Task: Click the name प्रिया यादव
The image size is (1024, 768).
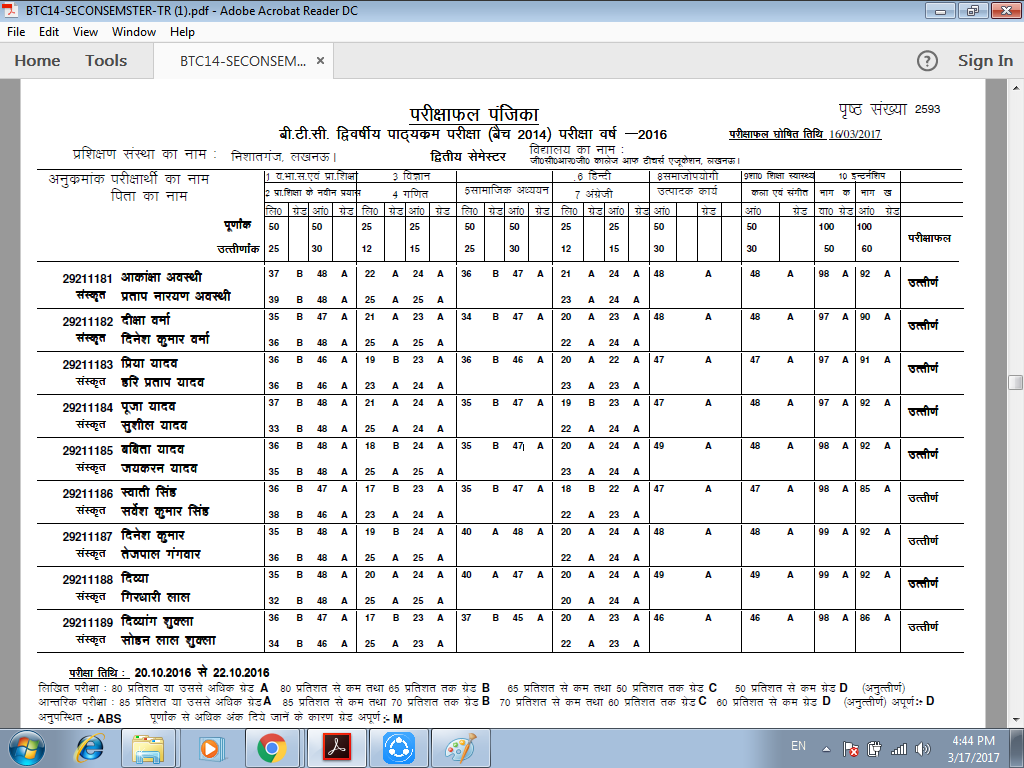Action: coord(150,363)
